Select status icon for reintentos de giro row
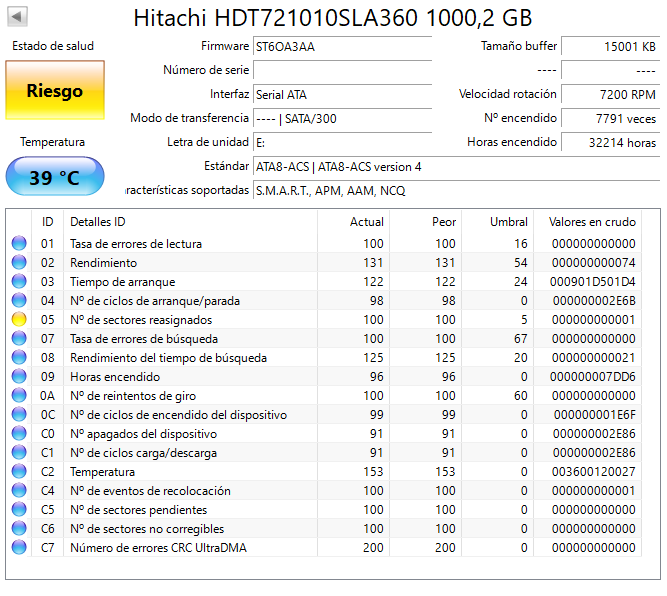 19,395
